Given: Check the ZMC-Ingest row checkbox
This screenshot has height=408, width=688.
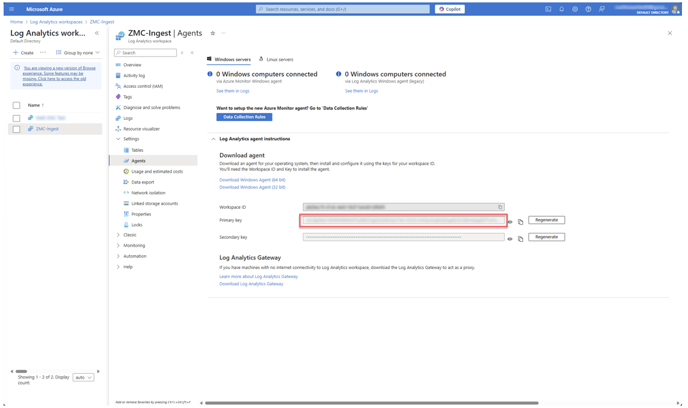Looking at the screenshot, I should click(16, 129).
